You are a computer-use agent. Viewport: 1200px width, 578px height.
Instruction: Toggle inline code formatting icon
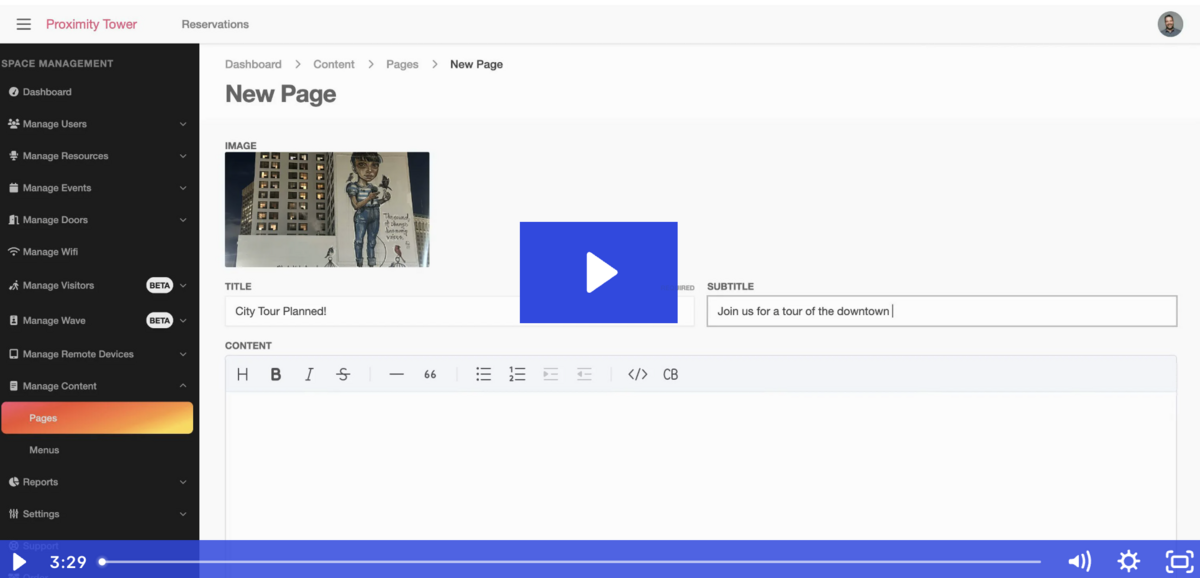tap(637, 375)
